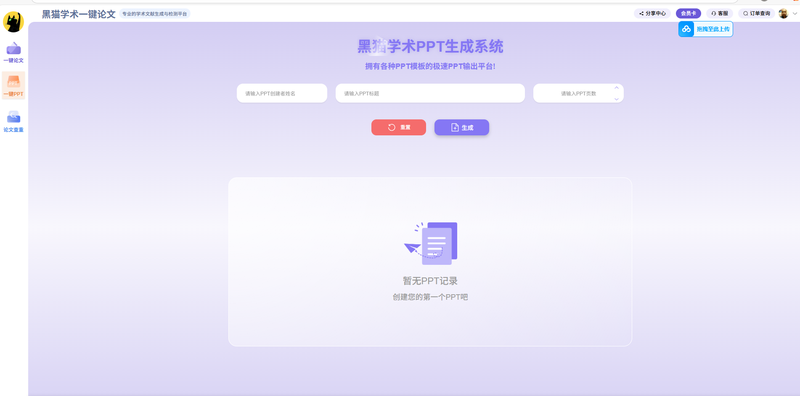The width and height of the screenshot is (800, 396).
Task: Increase PPT page count with up arrow
Action: (x=616, y=88)
